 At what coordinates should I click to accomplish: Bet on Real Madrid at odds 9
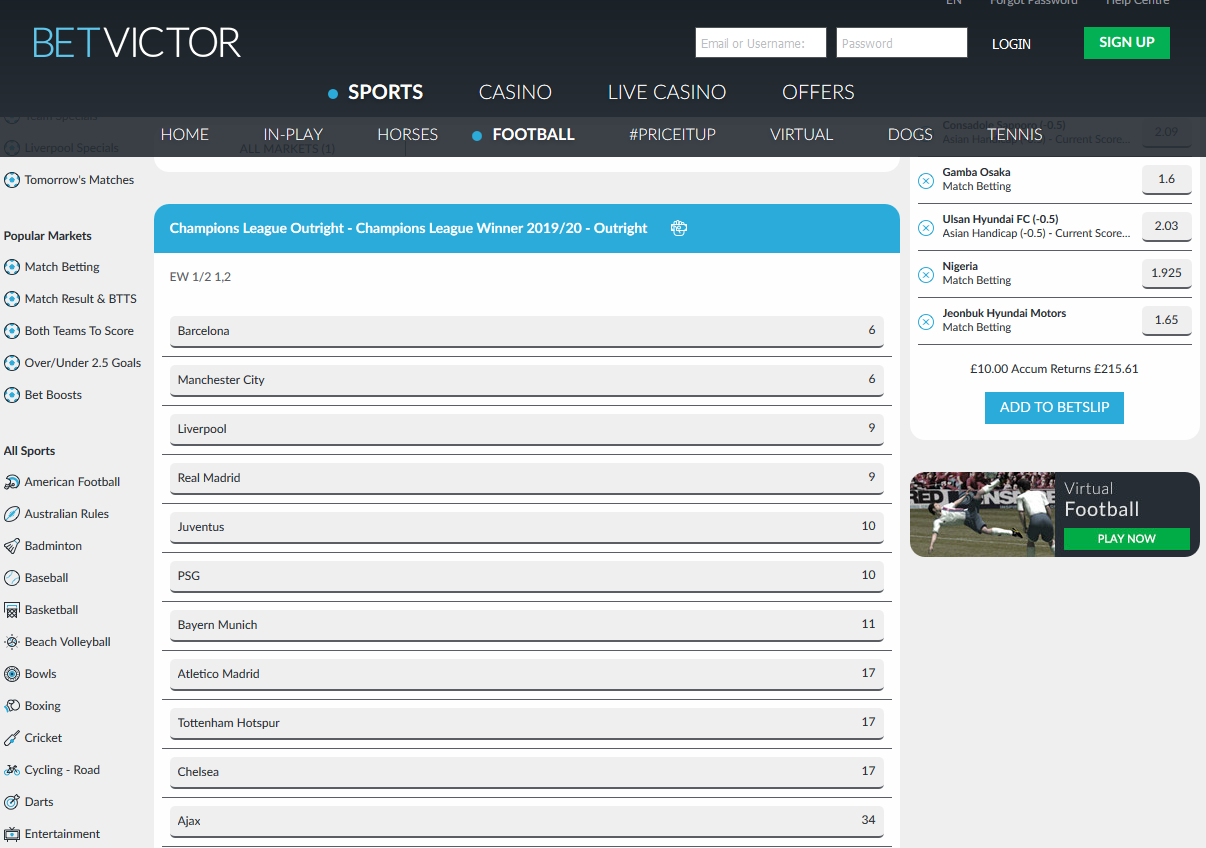pyautogui.click(x=527, y=478)
